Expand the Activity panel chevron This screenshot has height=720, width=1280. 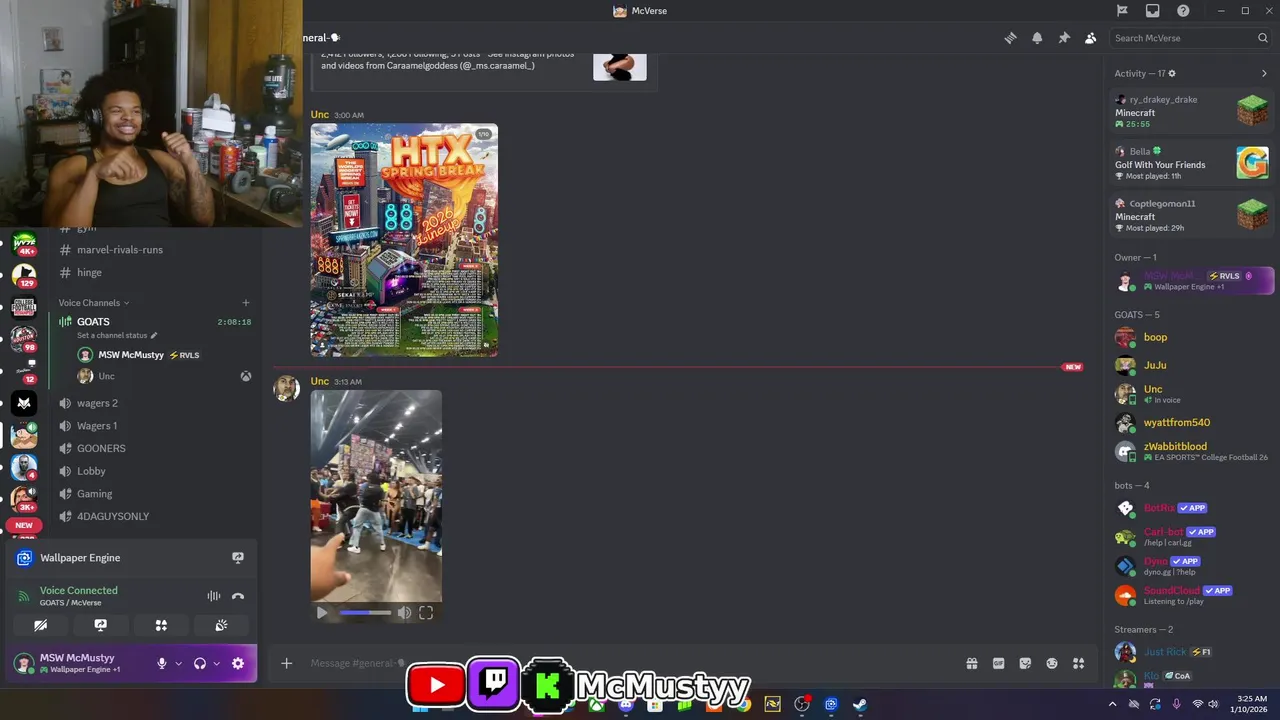pyautogui.click(x=1264, y=73)
